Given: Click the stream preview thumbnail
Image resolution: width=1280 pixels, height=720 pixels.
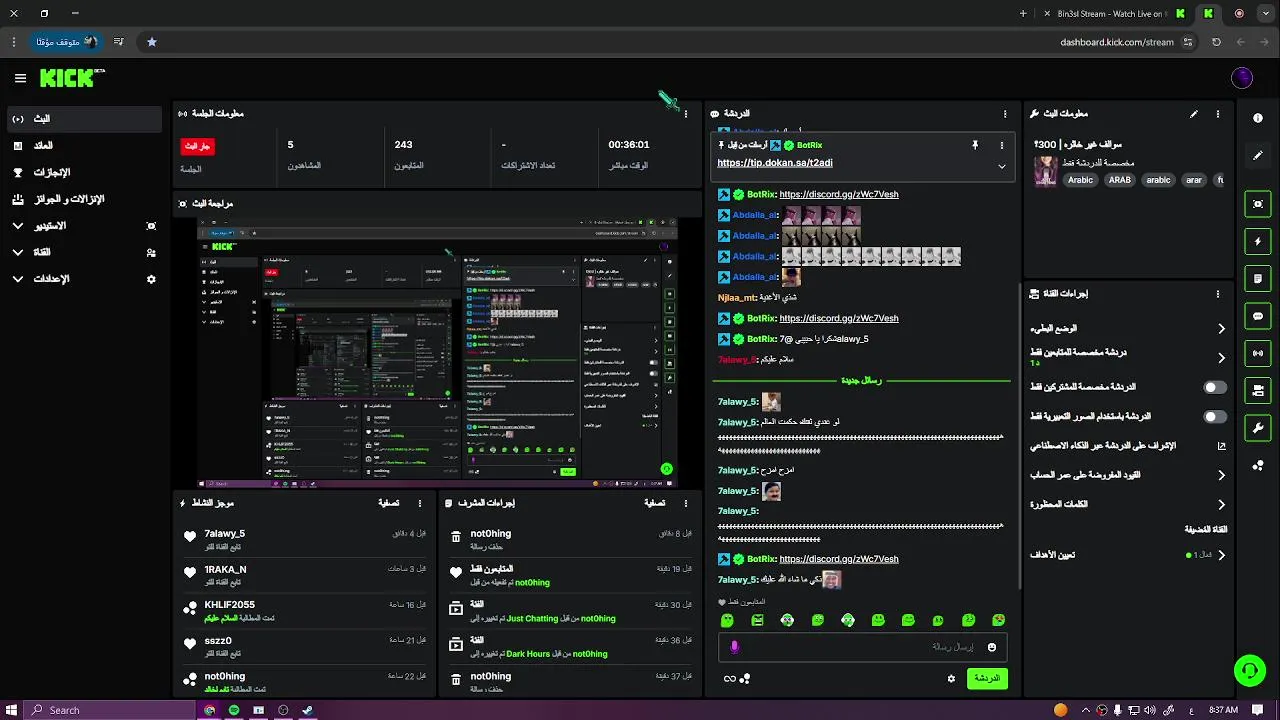Looking at the screenshot, I should 437,353.
